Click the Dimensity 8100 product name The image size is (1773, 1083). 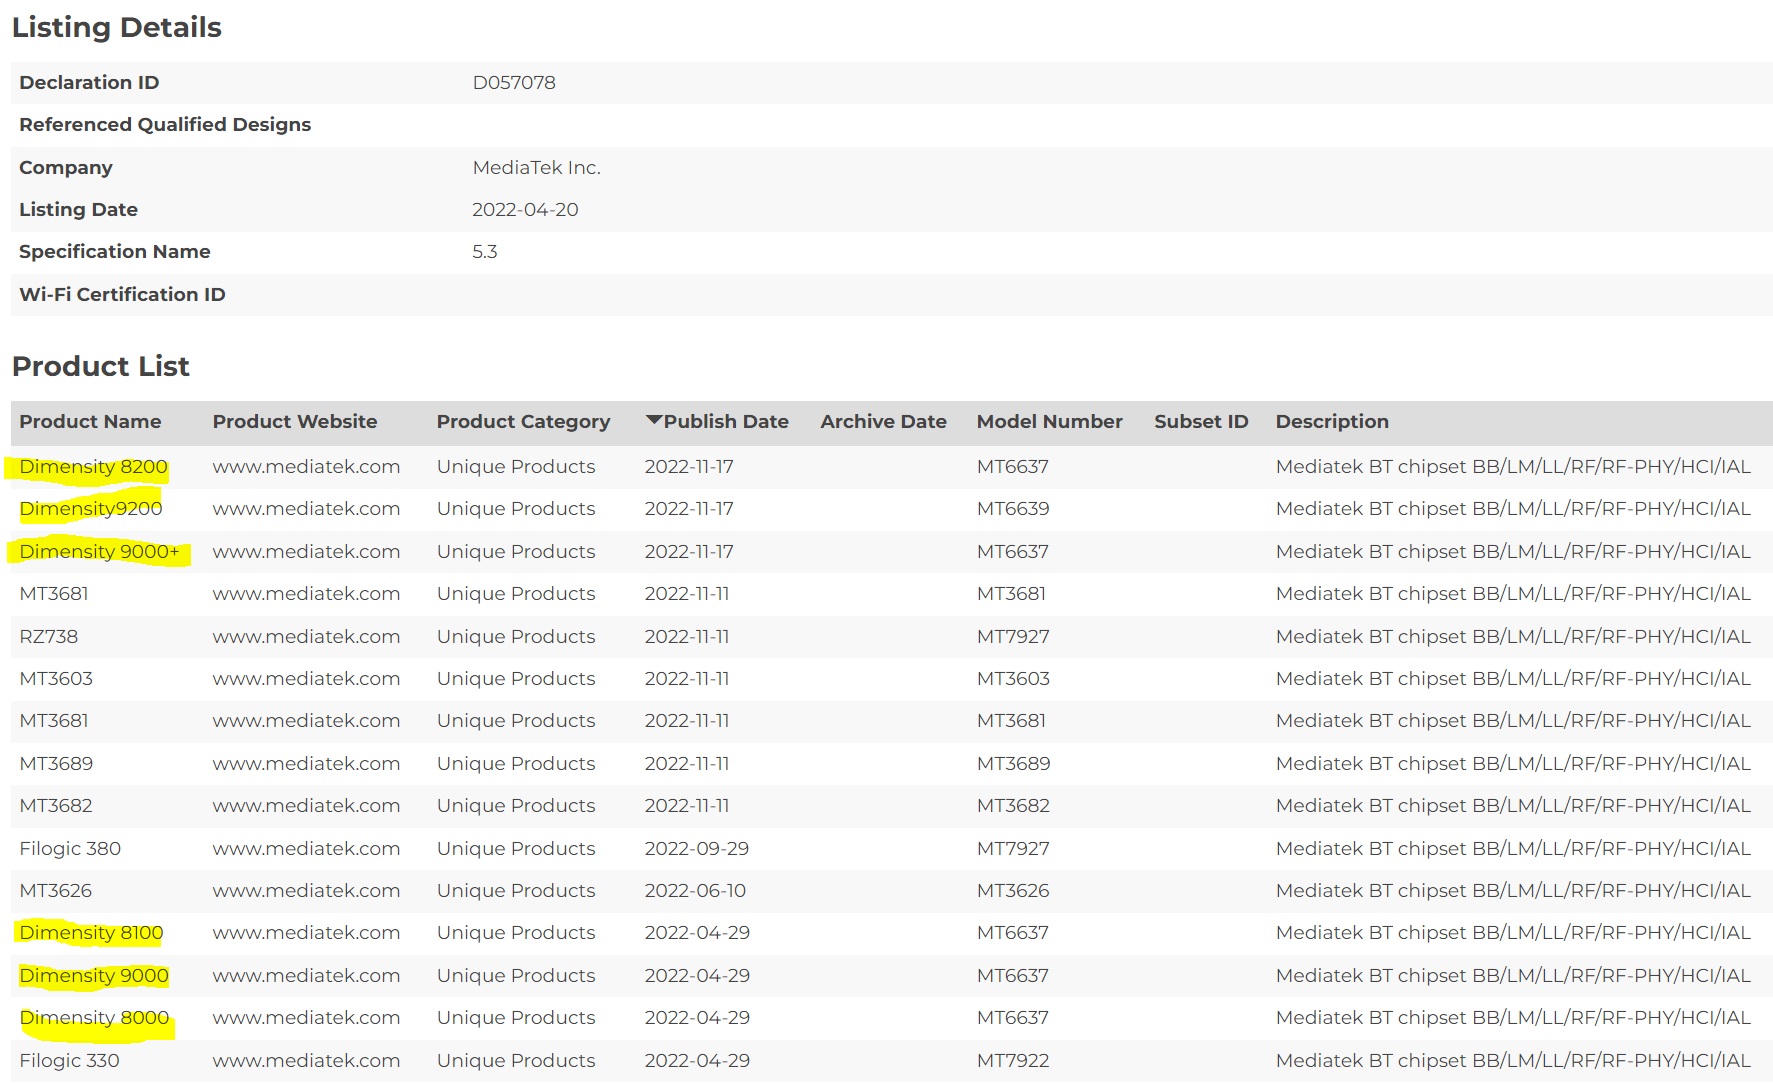pos(91,933)
